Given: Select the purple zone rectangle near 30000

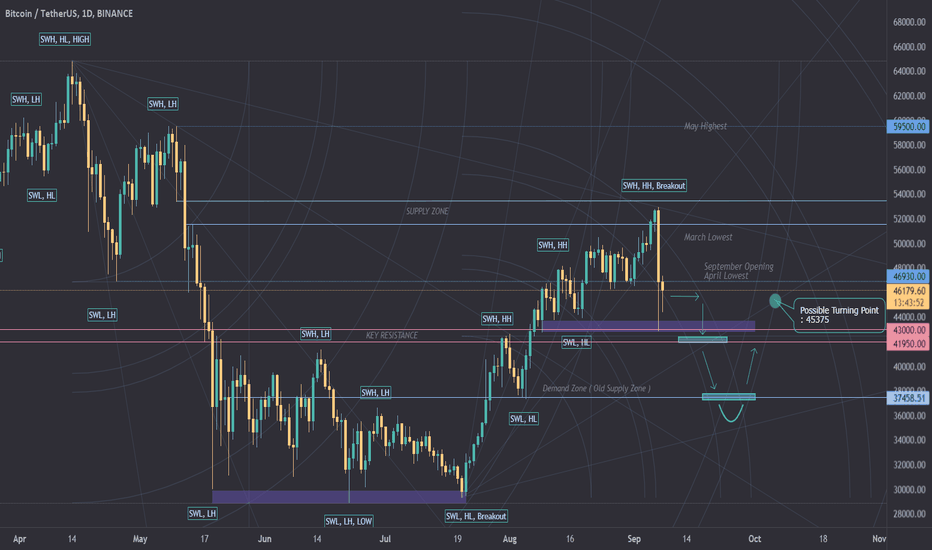Looking at the screenshot, I should pos(339,497).
